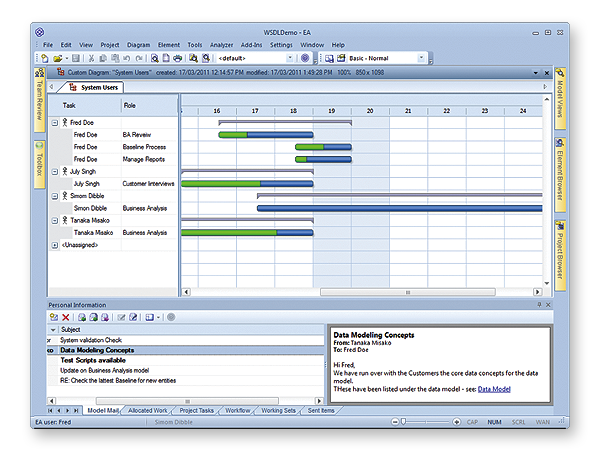The height and width of the screenshot is (451, 600).
Task: Open the Basic - Normal style dropdown
Action: click(x=380, y=58)
